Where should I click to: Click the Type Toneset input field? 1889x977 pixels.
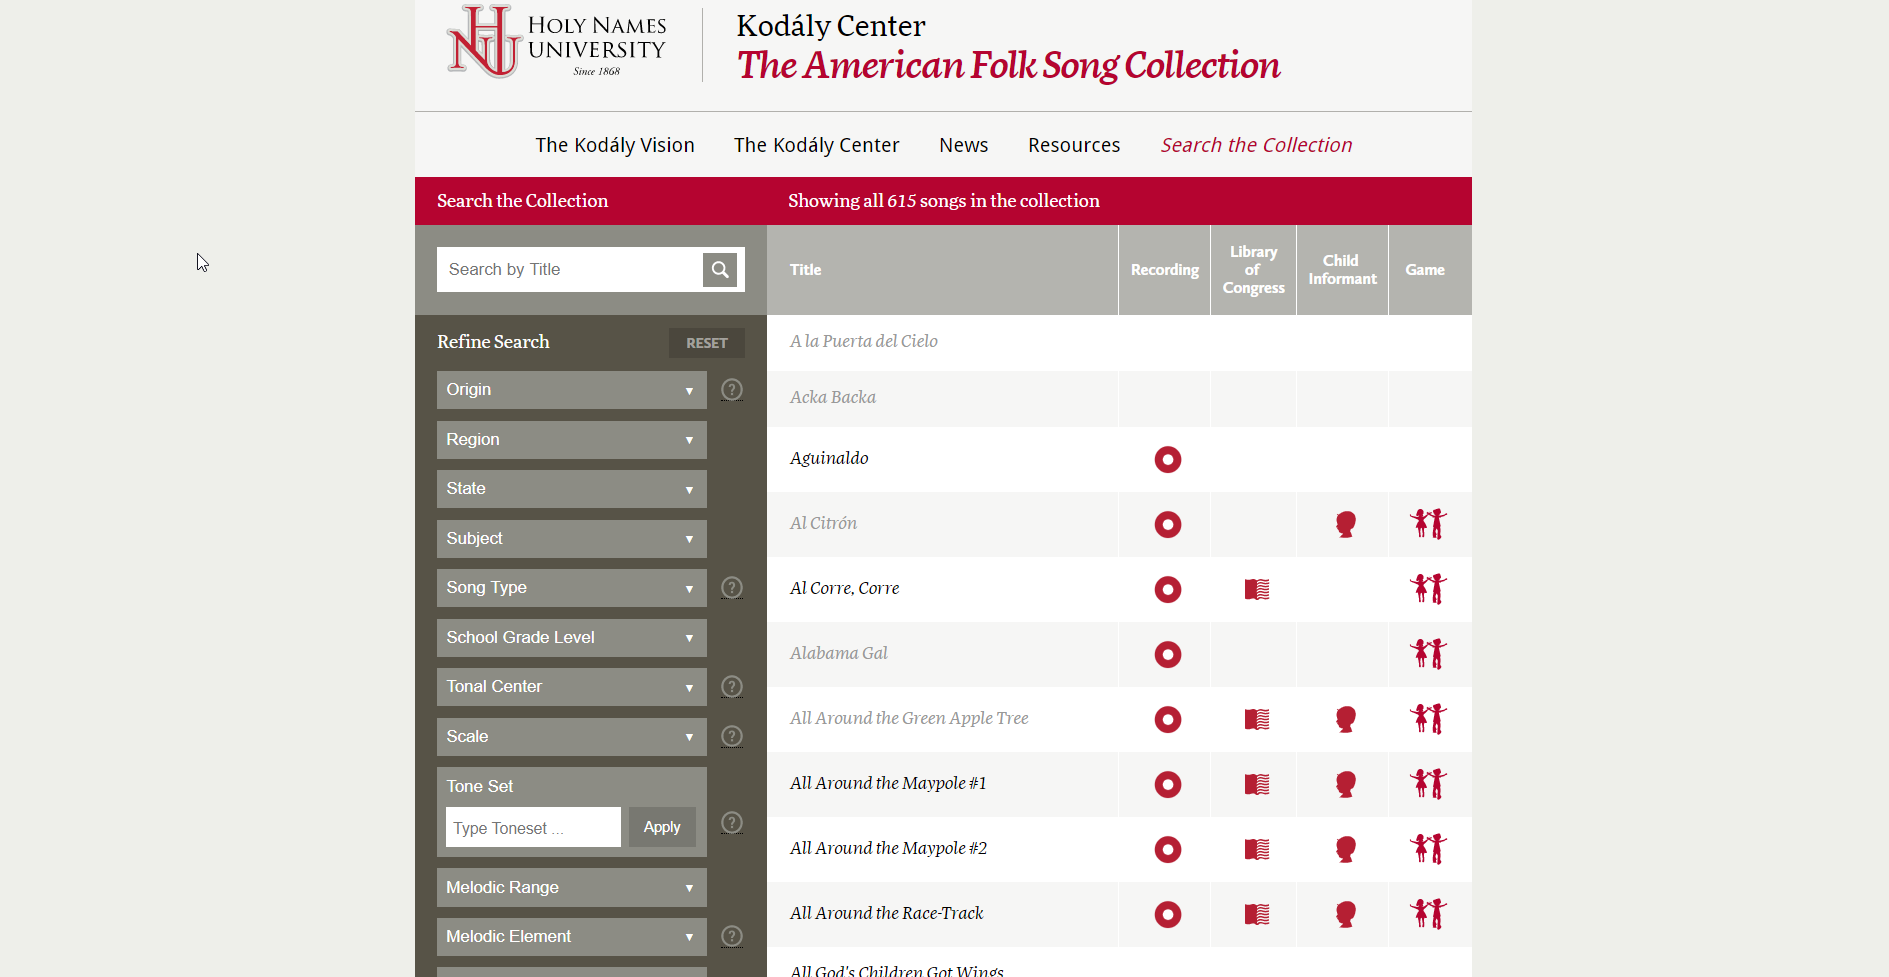click(x=533, y=827)
